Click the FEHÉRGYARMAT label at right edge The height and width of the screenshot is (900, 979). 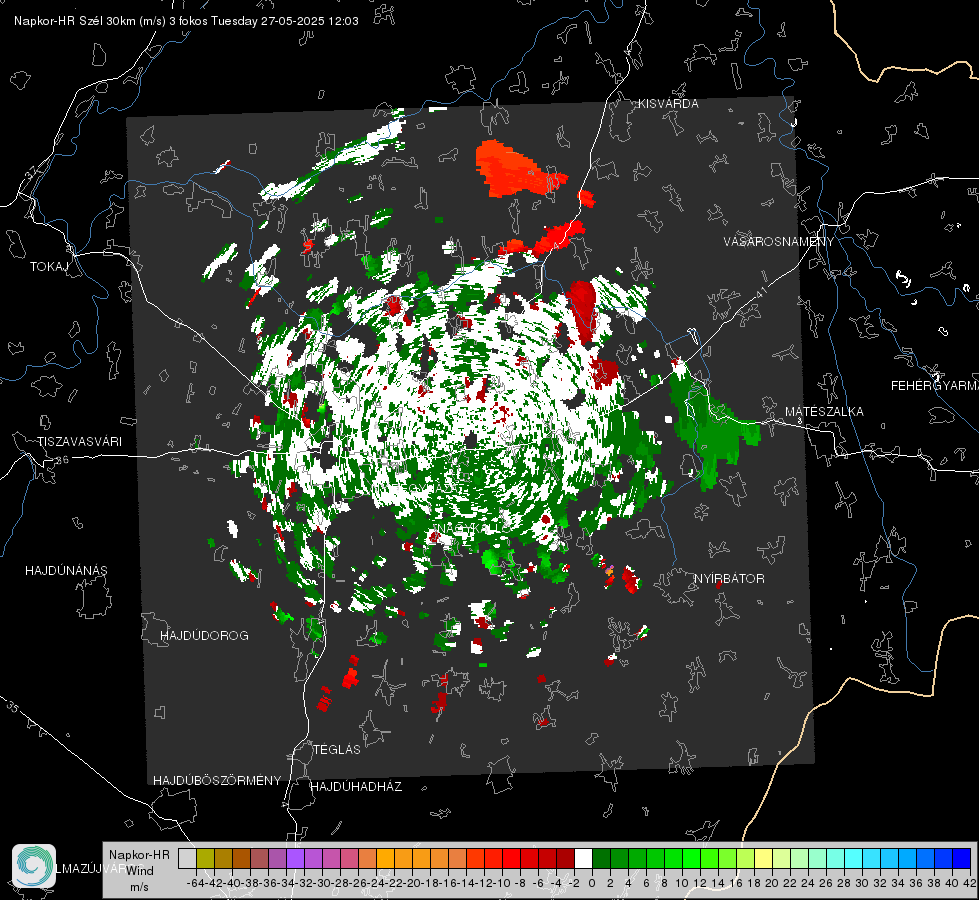point(935,386)
